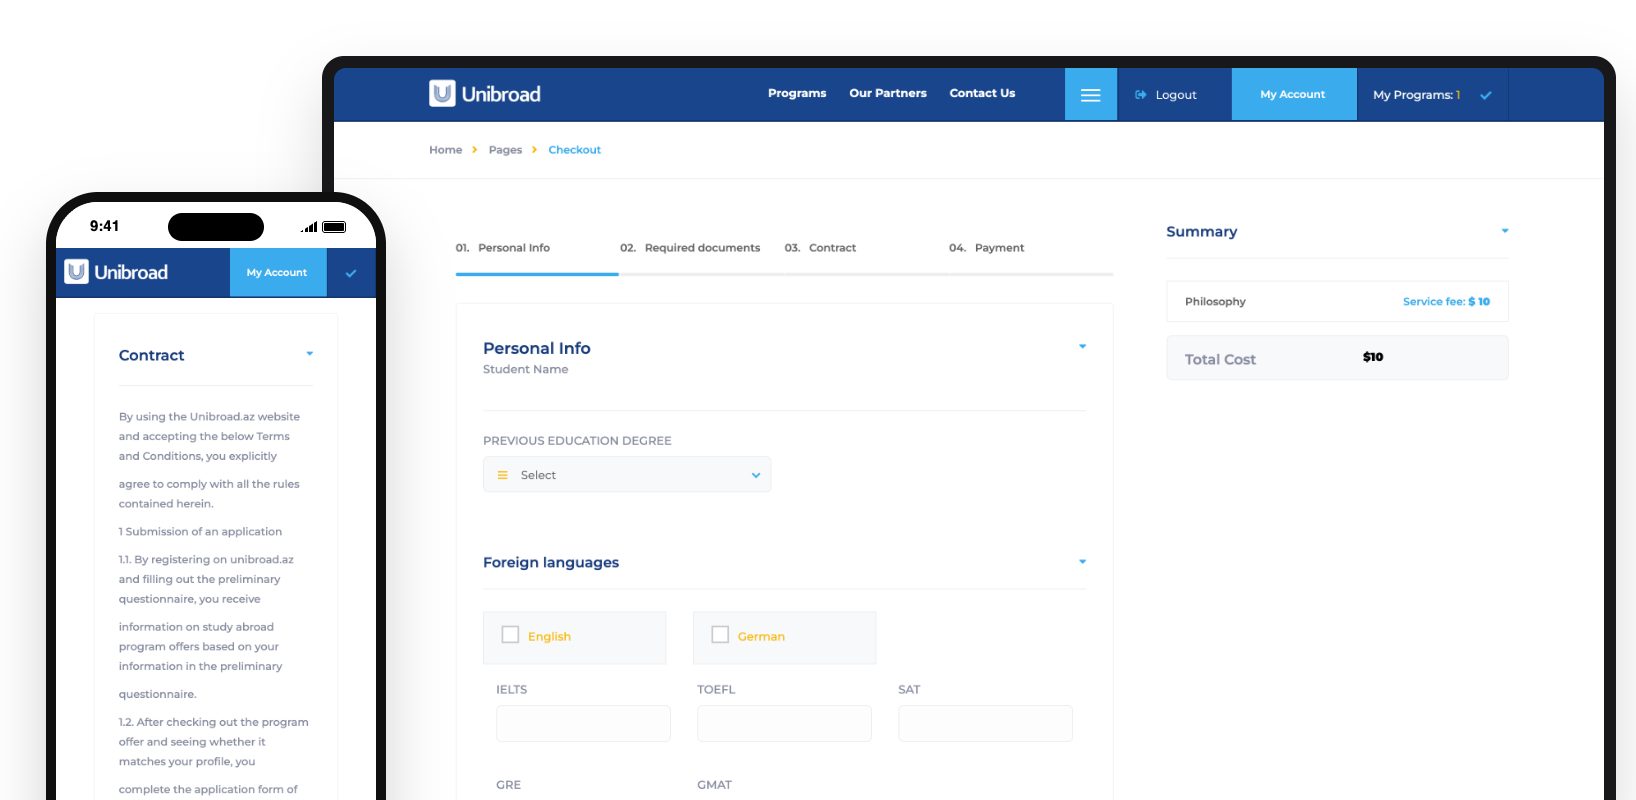Click the 'Service fee: $ 10' text

coord(1446,301)
